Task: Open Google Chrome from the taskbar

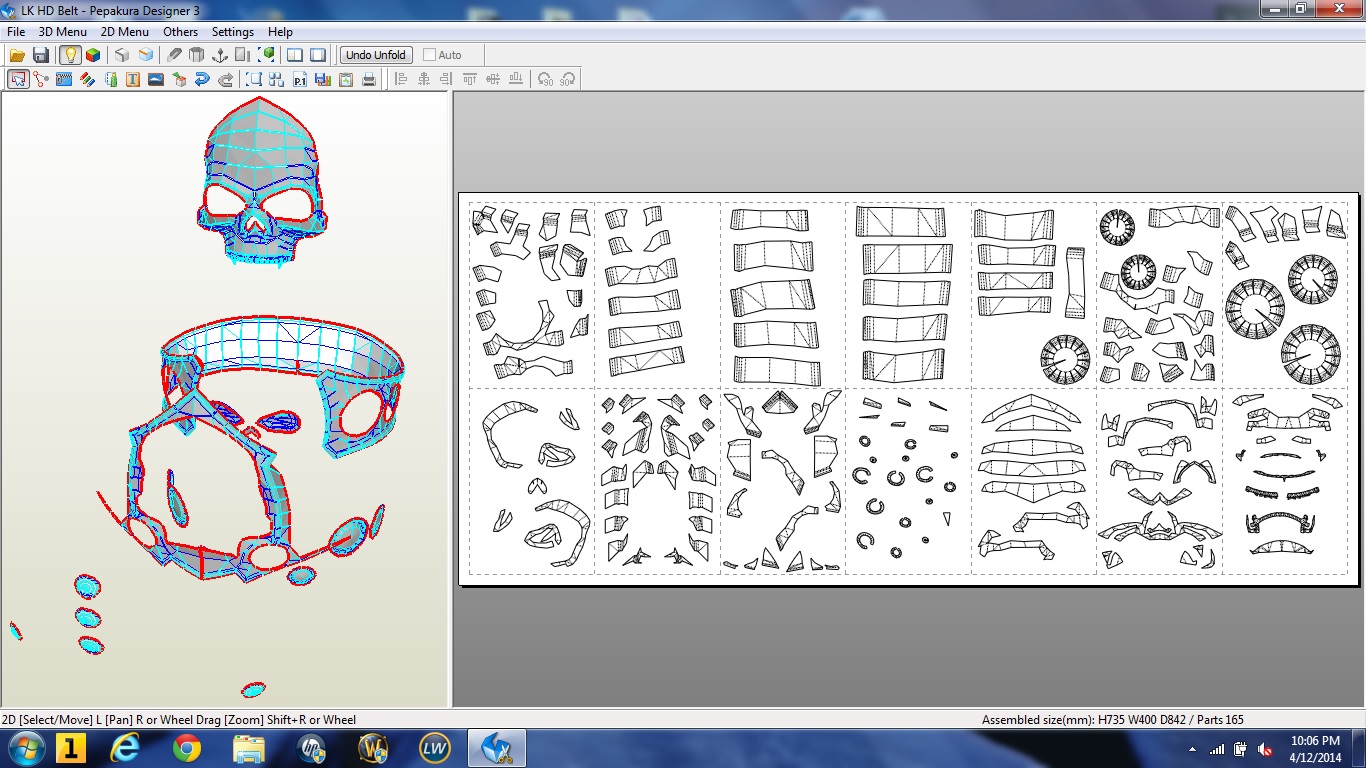Action: pyautogui.click(x=186, y=748)
